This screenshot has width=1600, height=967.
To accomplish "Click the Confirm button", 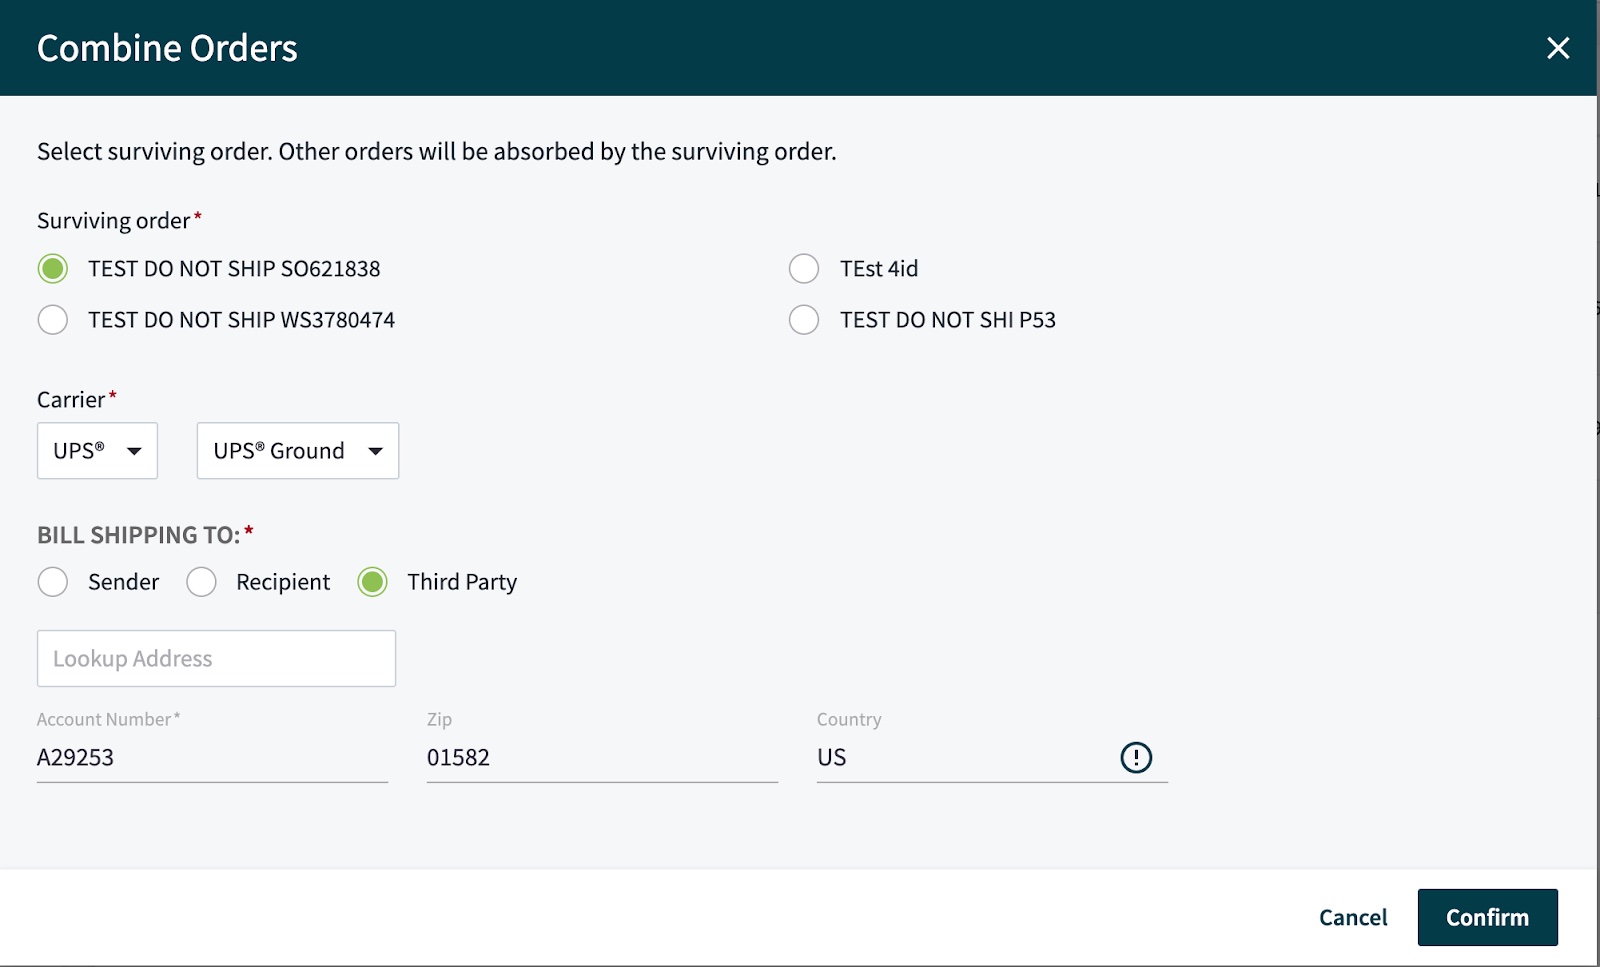I will (x=1487, y=917).
